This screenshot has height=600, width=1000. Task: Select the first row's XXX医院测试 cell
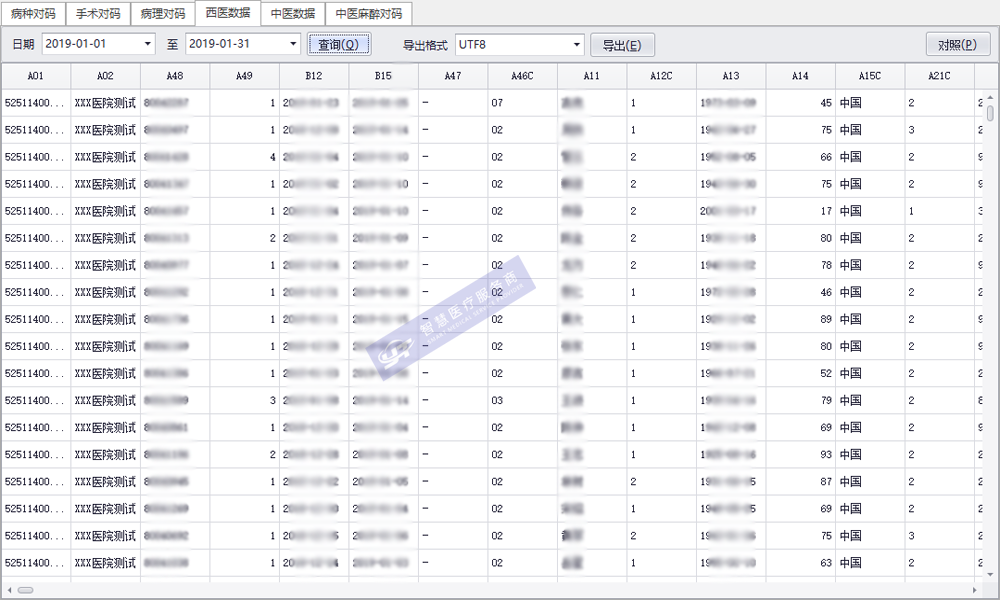click(x=105, y=103)
